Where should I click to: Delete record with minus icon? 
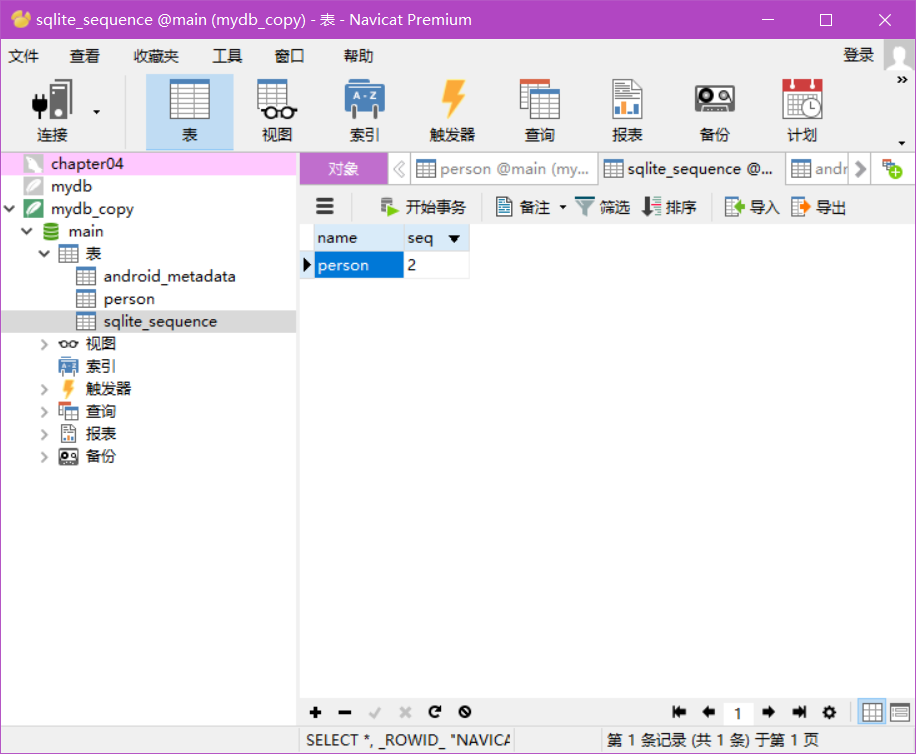tap(345, 712)
